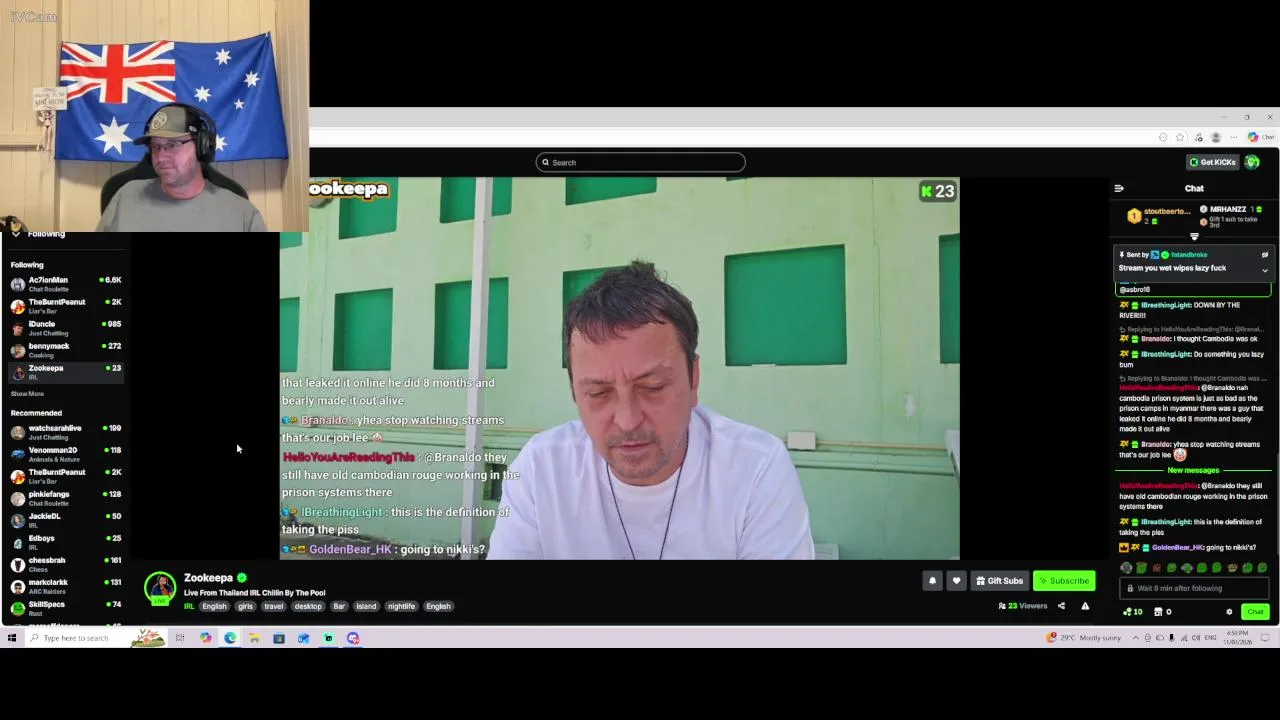Open chessbrah recommended channel

(66, 564)
